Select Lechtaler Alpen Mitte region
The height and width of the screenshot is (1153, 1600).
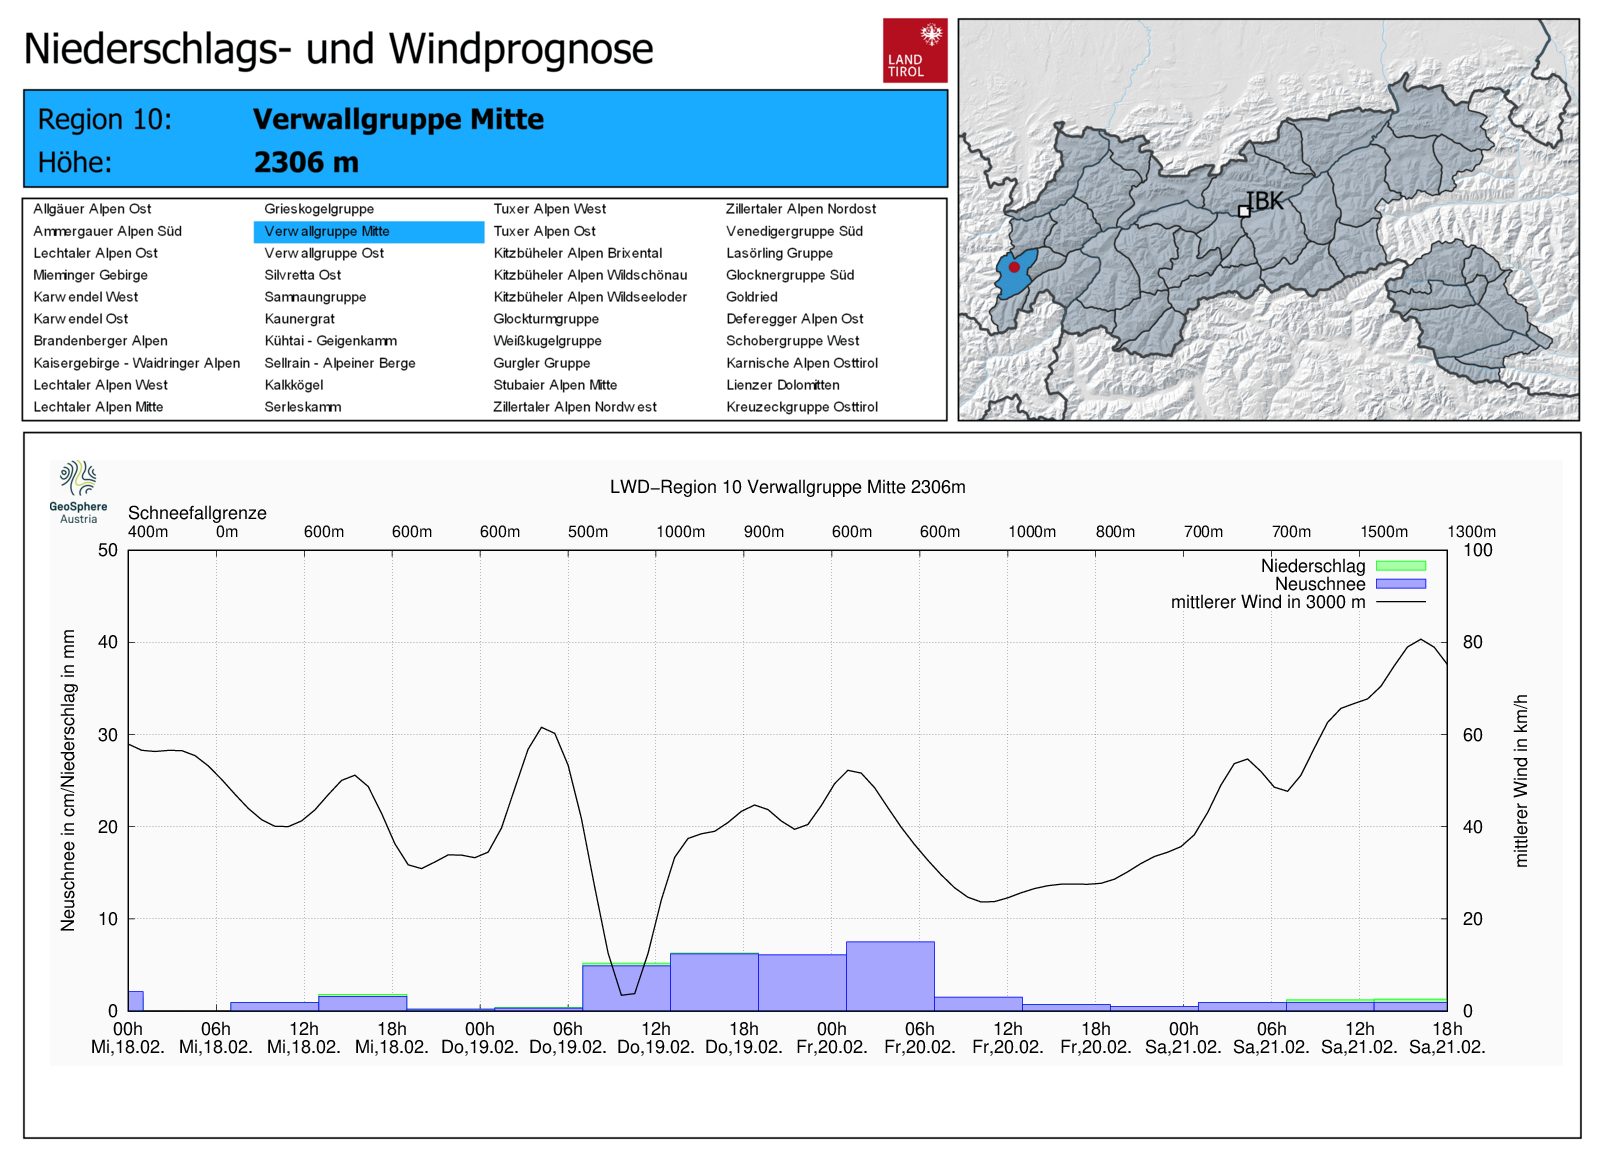[x=98, y=407]
